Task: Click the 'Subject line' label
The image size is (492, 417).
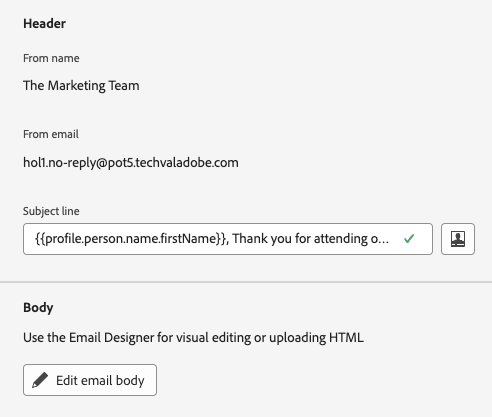Action: pos(51,211)
